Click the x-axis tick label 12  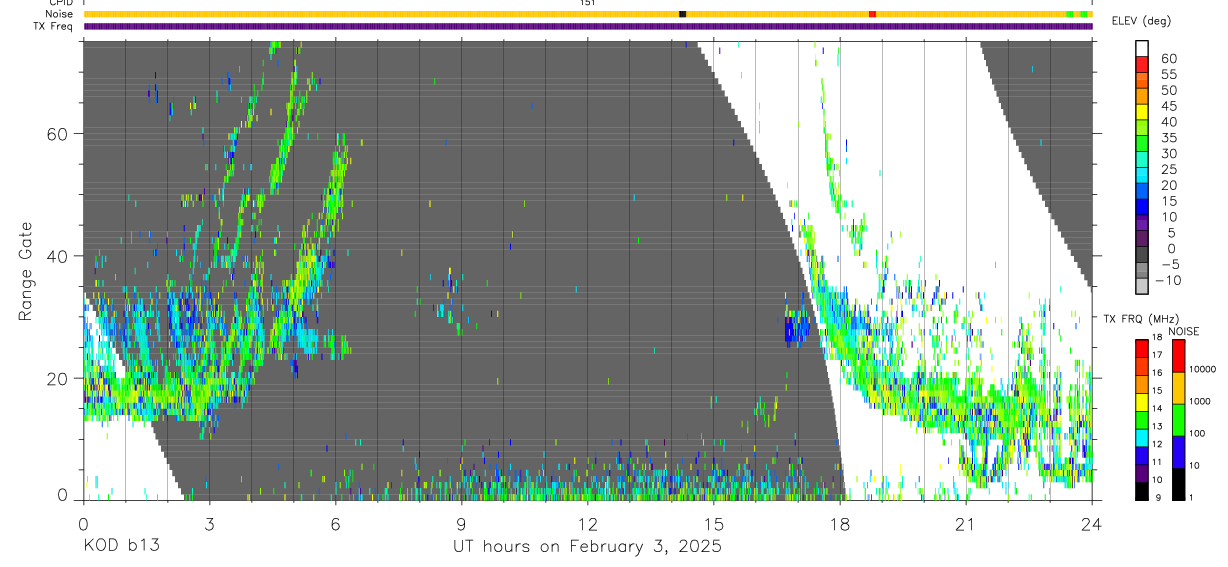[x=587, y=523]
